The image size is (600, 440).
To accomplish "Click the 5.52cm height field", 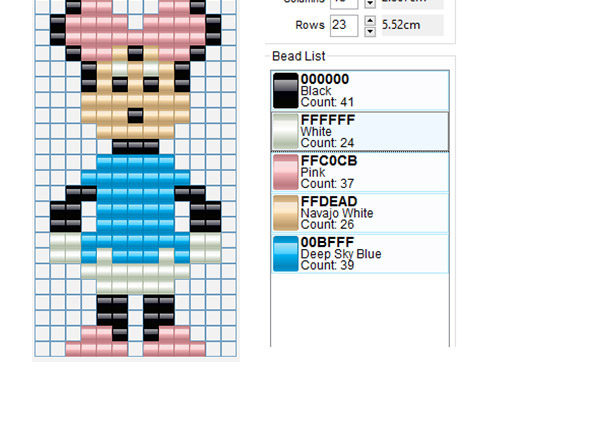I will pos(412,25).
